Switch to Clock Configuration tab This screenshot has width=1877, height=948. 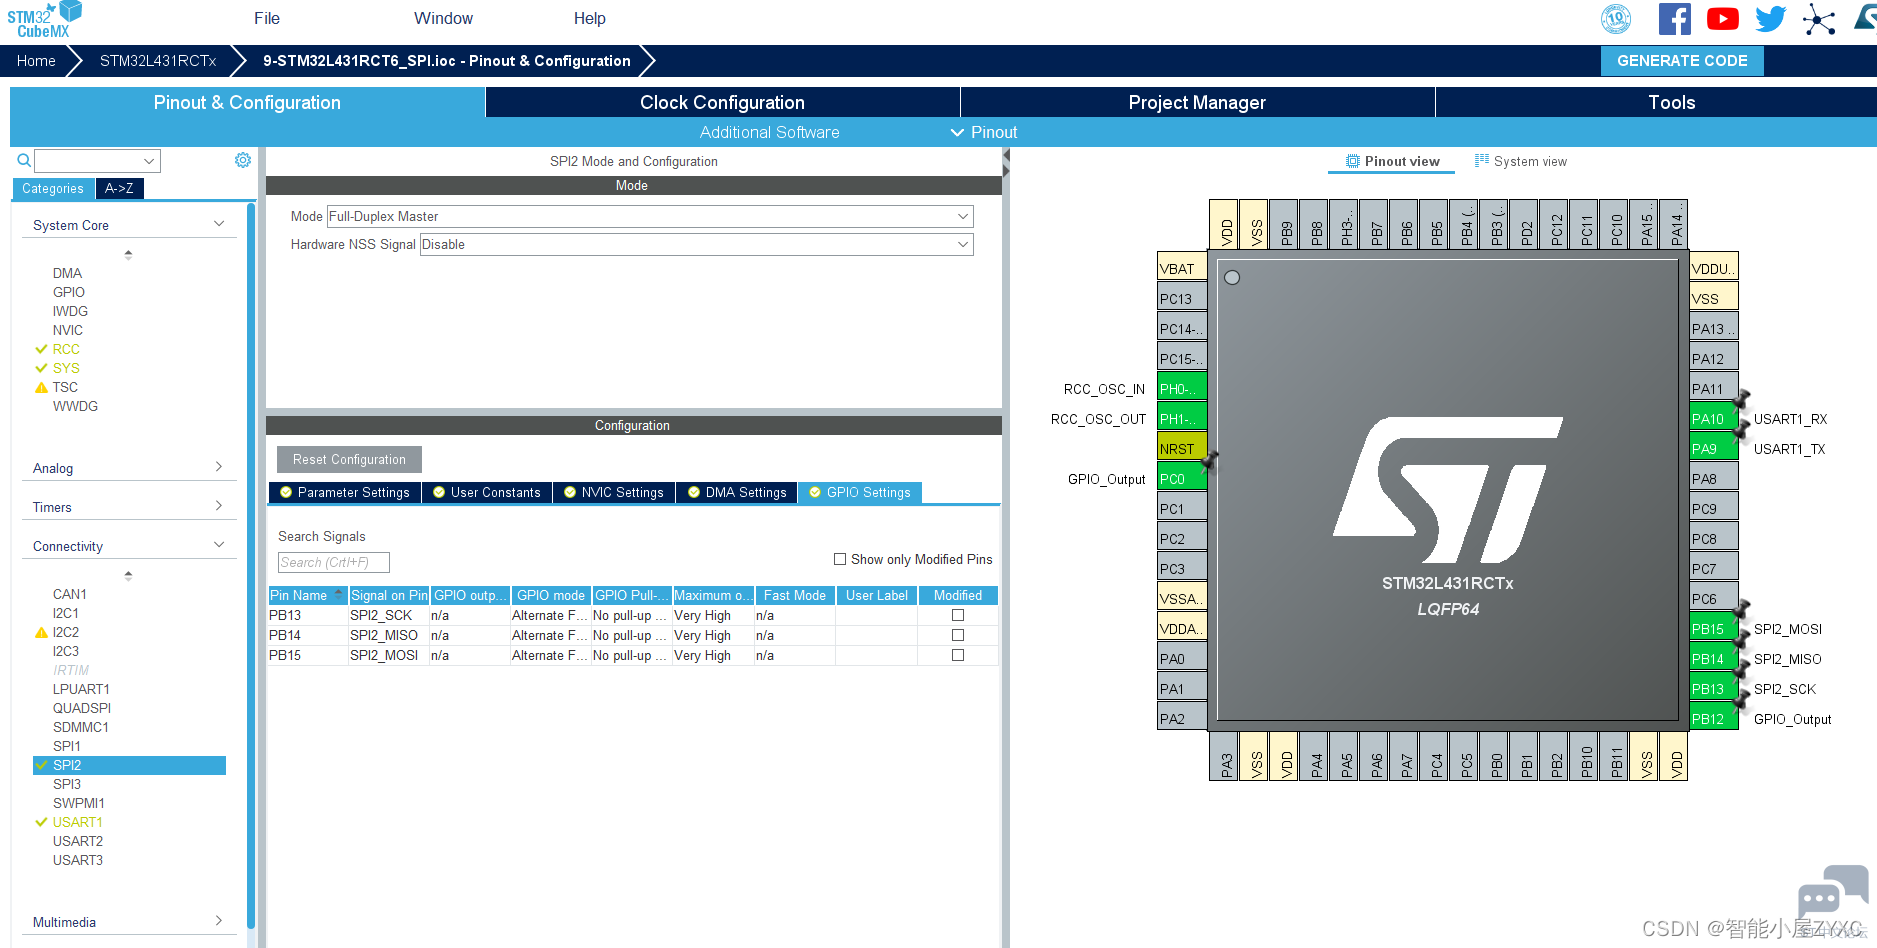[x=722, y=102]
